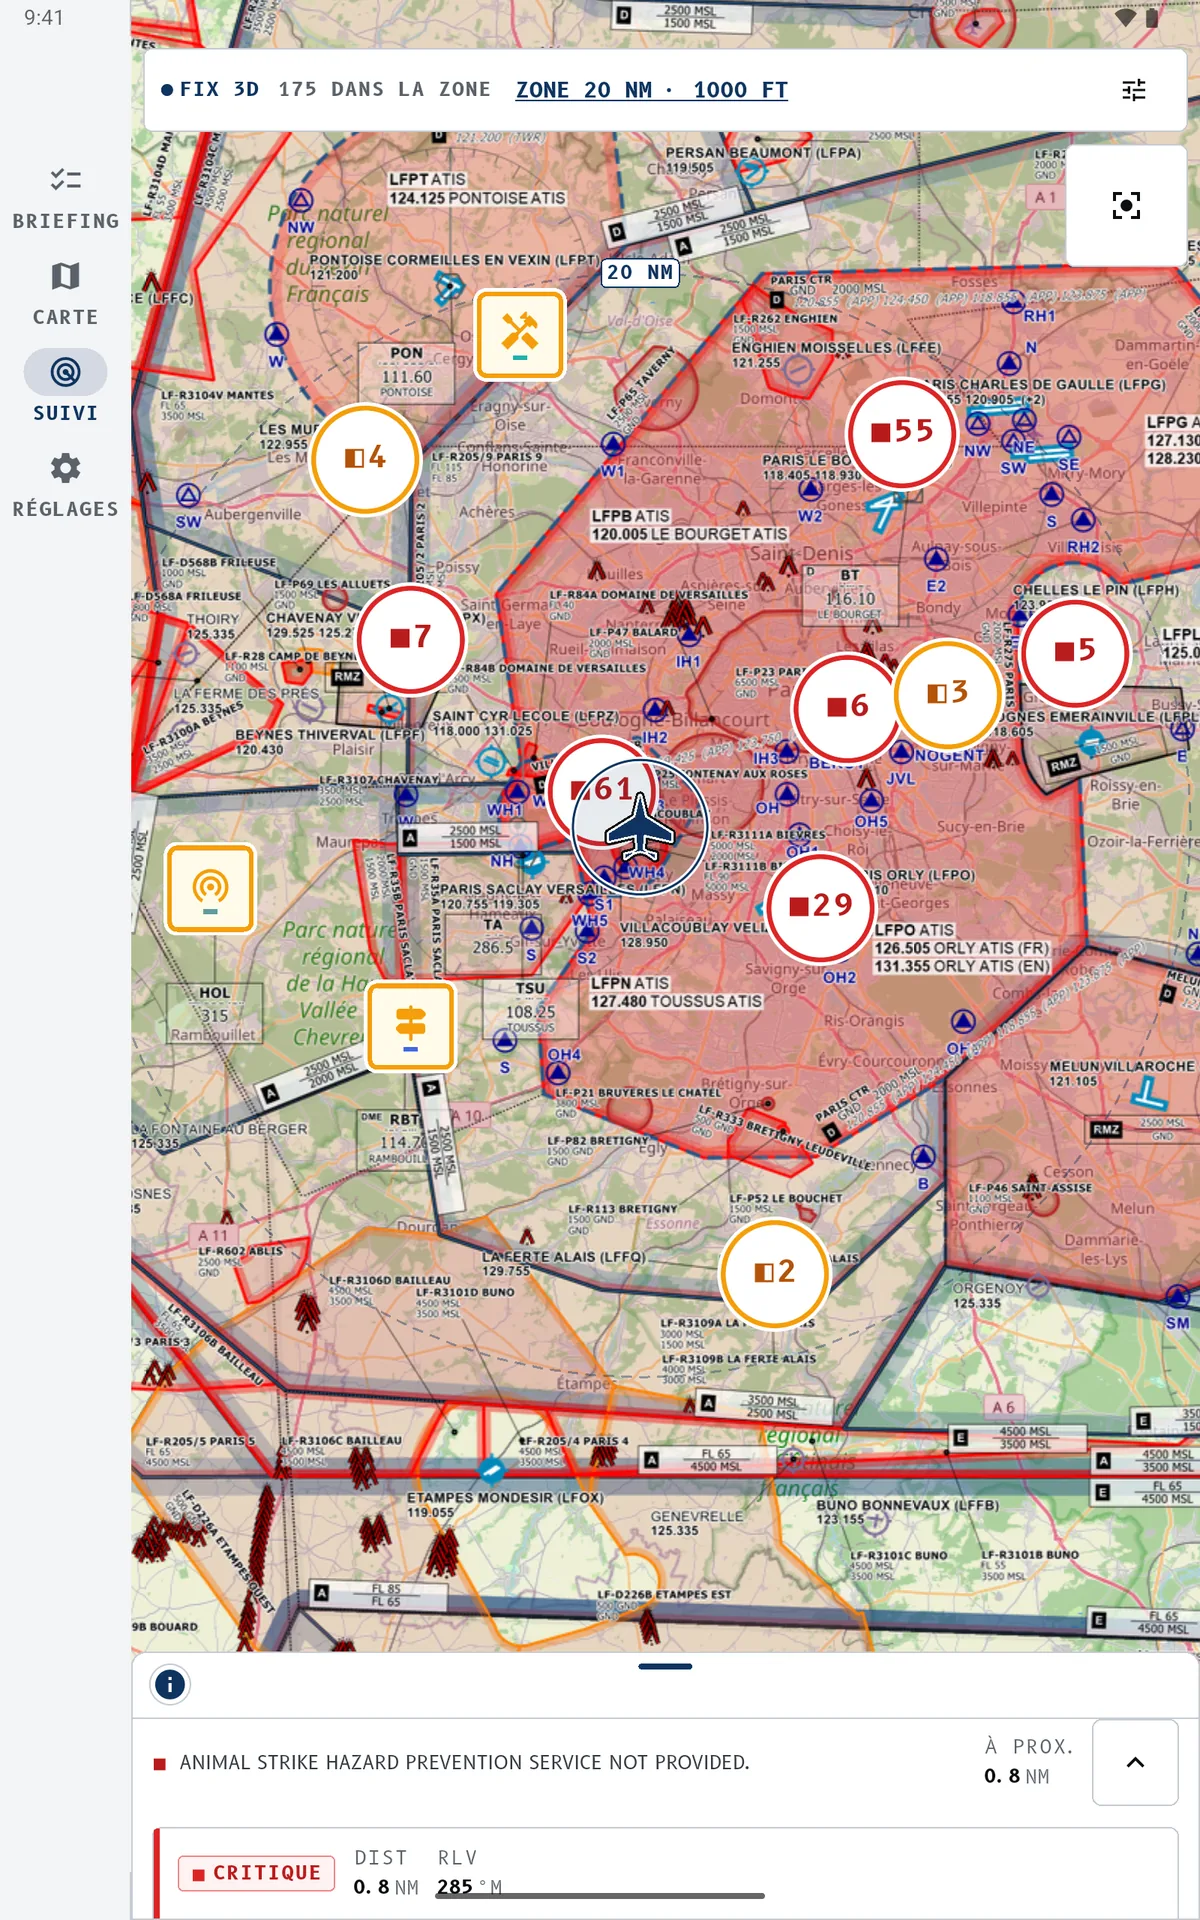Click the LFPT ATIS Pontoise label
1200x1920 pixels.
(x=477, y=189)
